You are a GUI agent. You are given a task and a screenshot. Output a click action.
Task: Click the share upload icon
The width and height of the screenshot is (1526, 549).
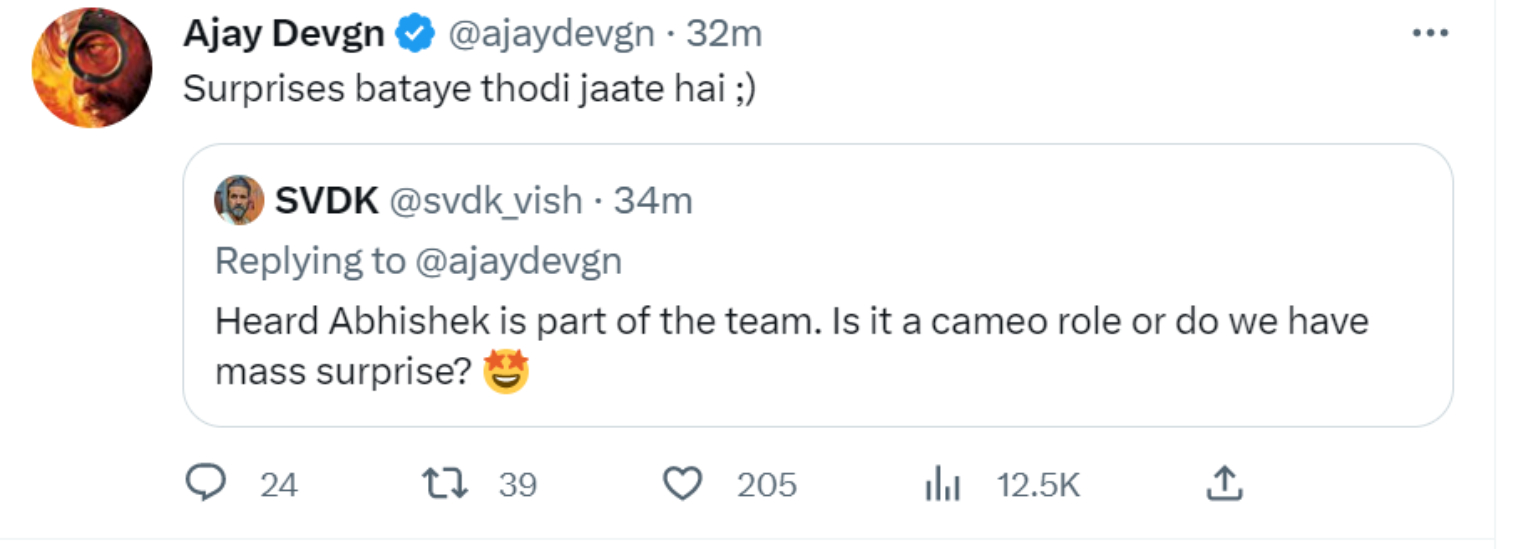1224,484
